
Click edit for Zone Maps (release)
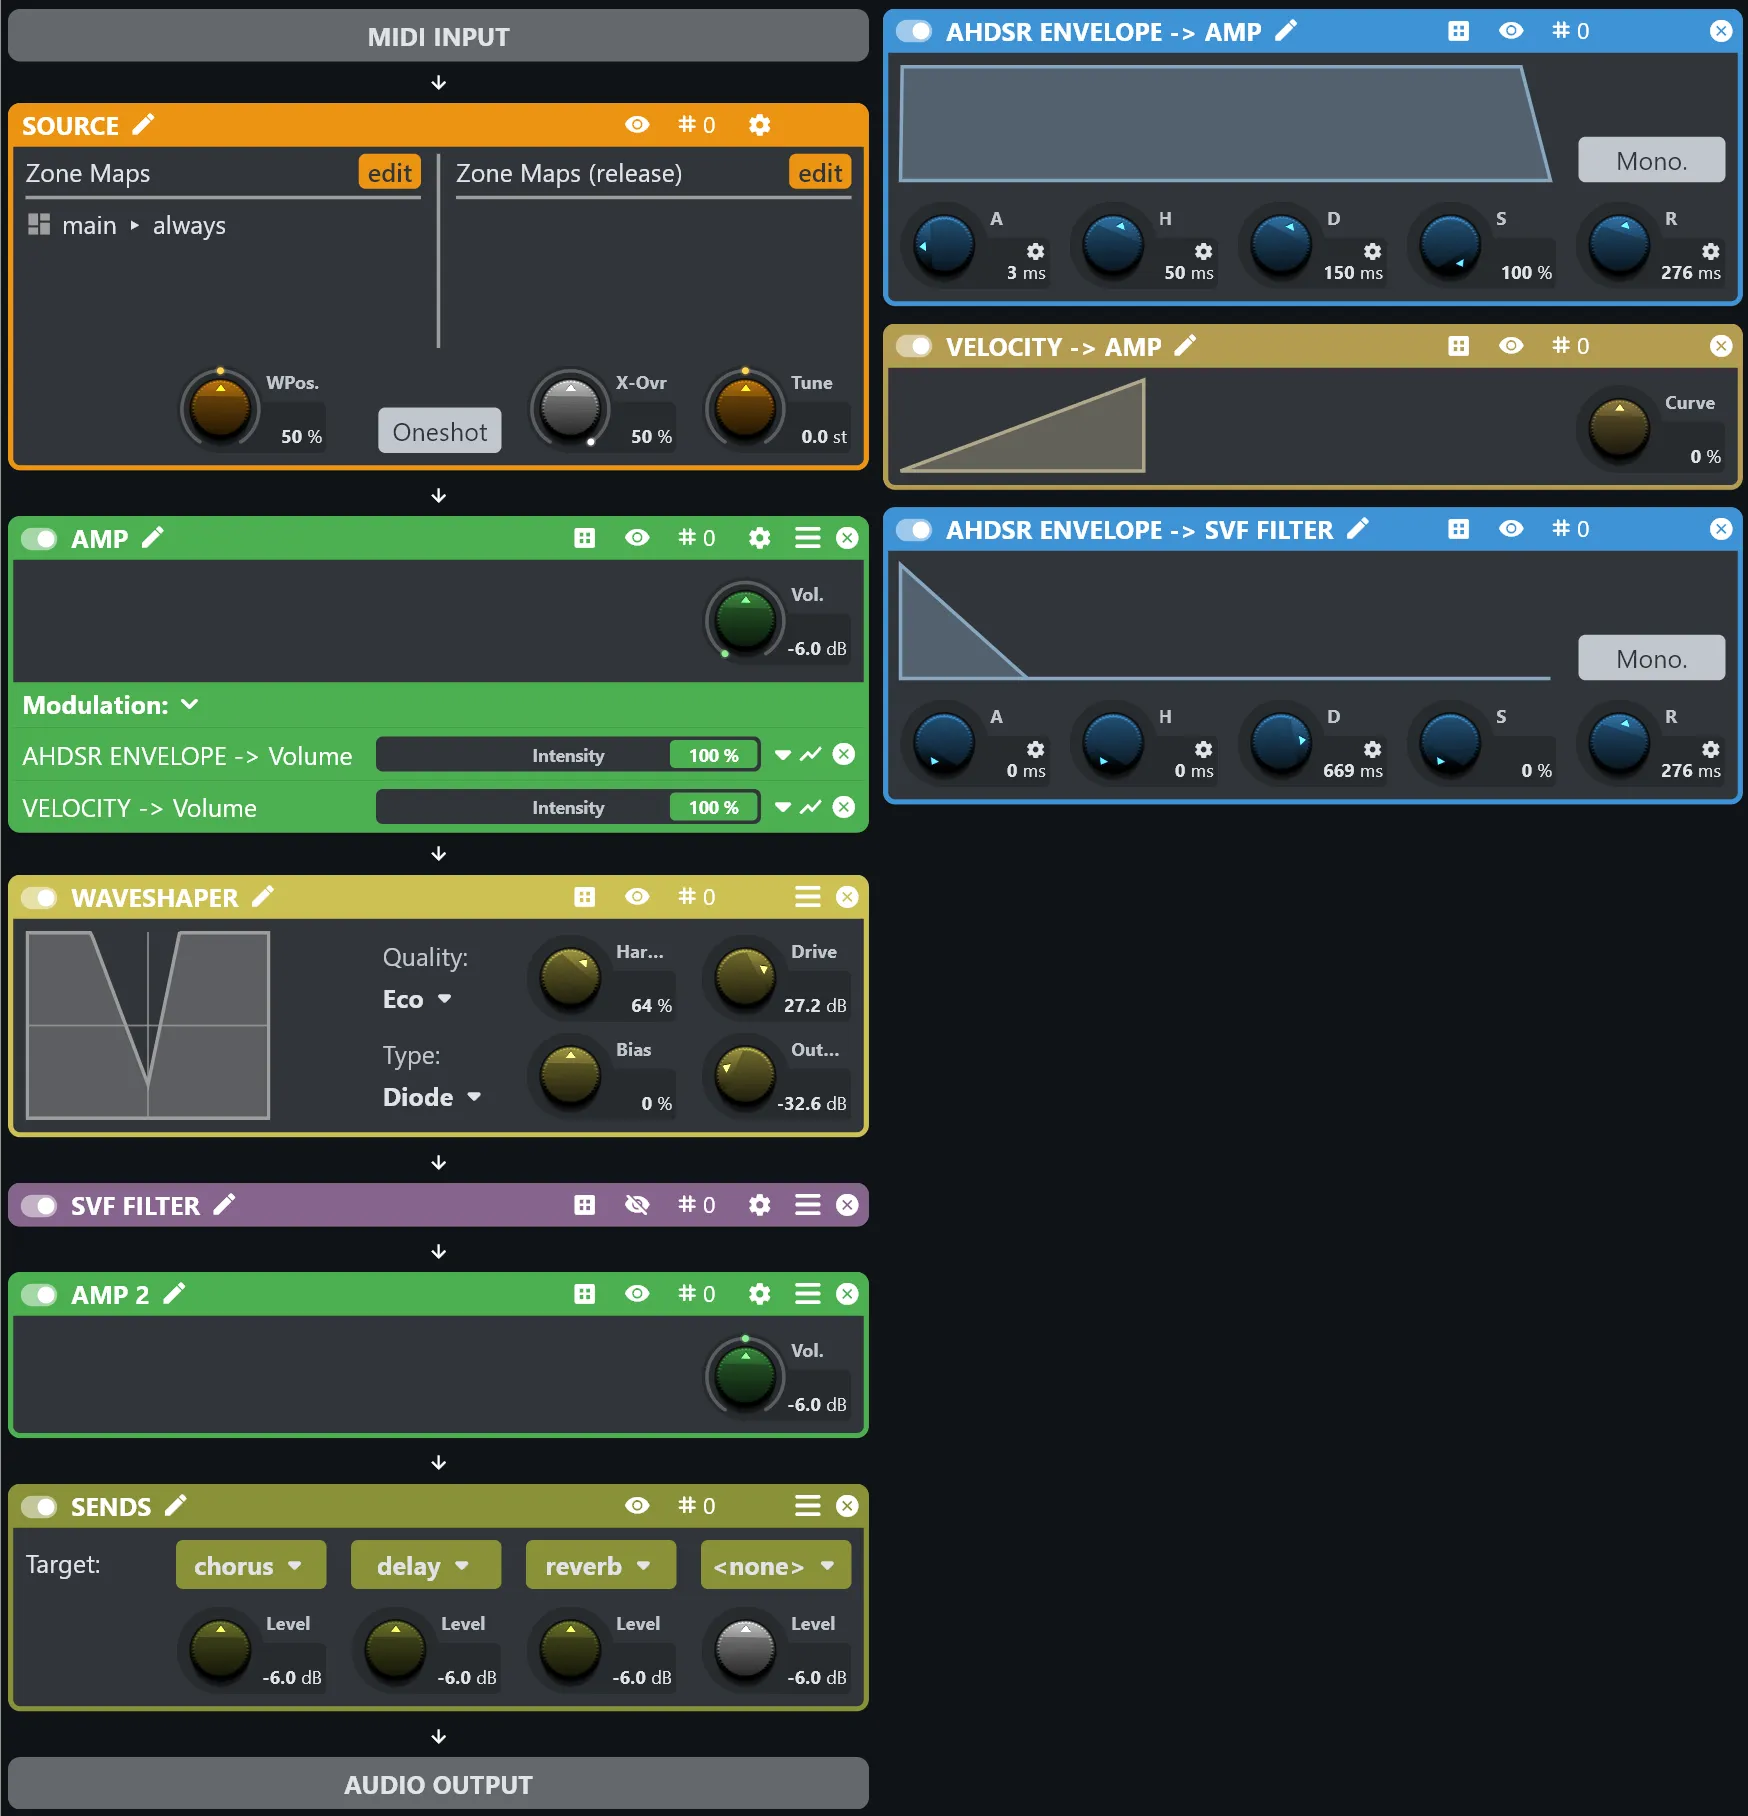(820, 173)
